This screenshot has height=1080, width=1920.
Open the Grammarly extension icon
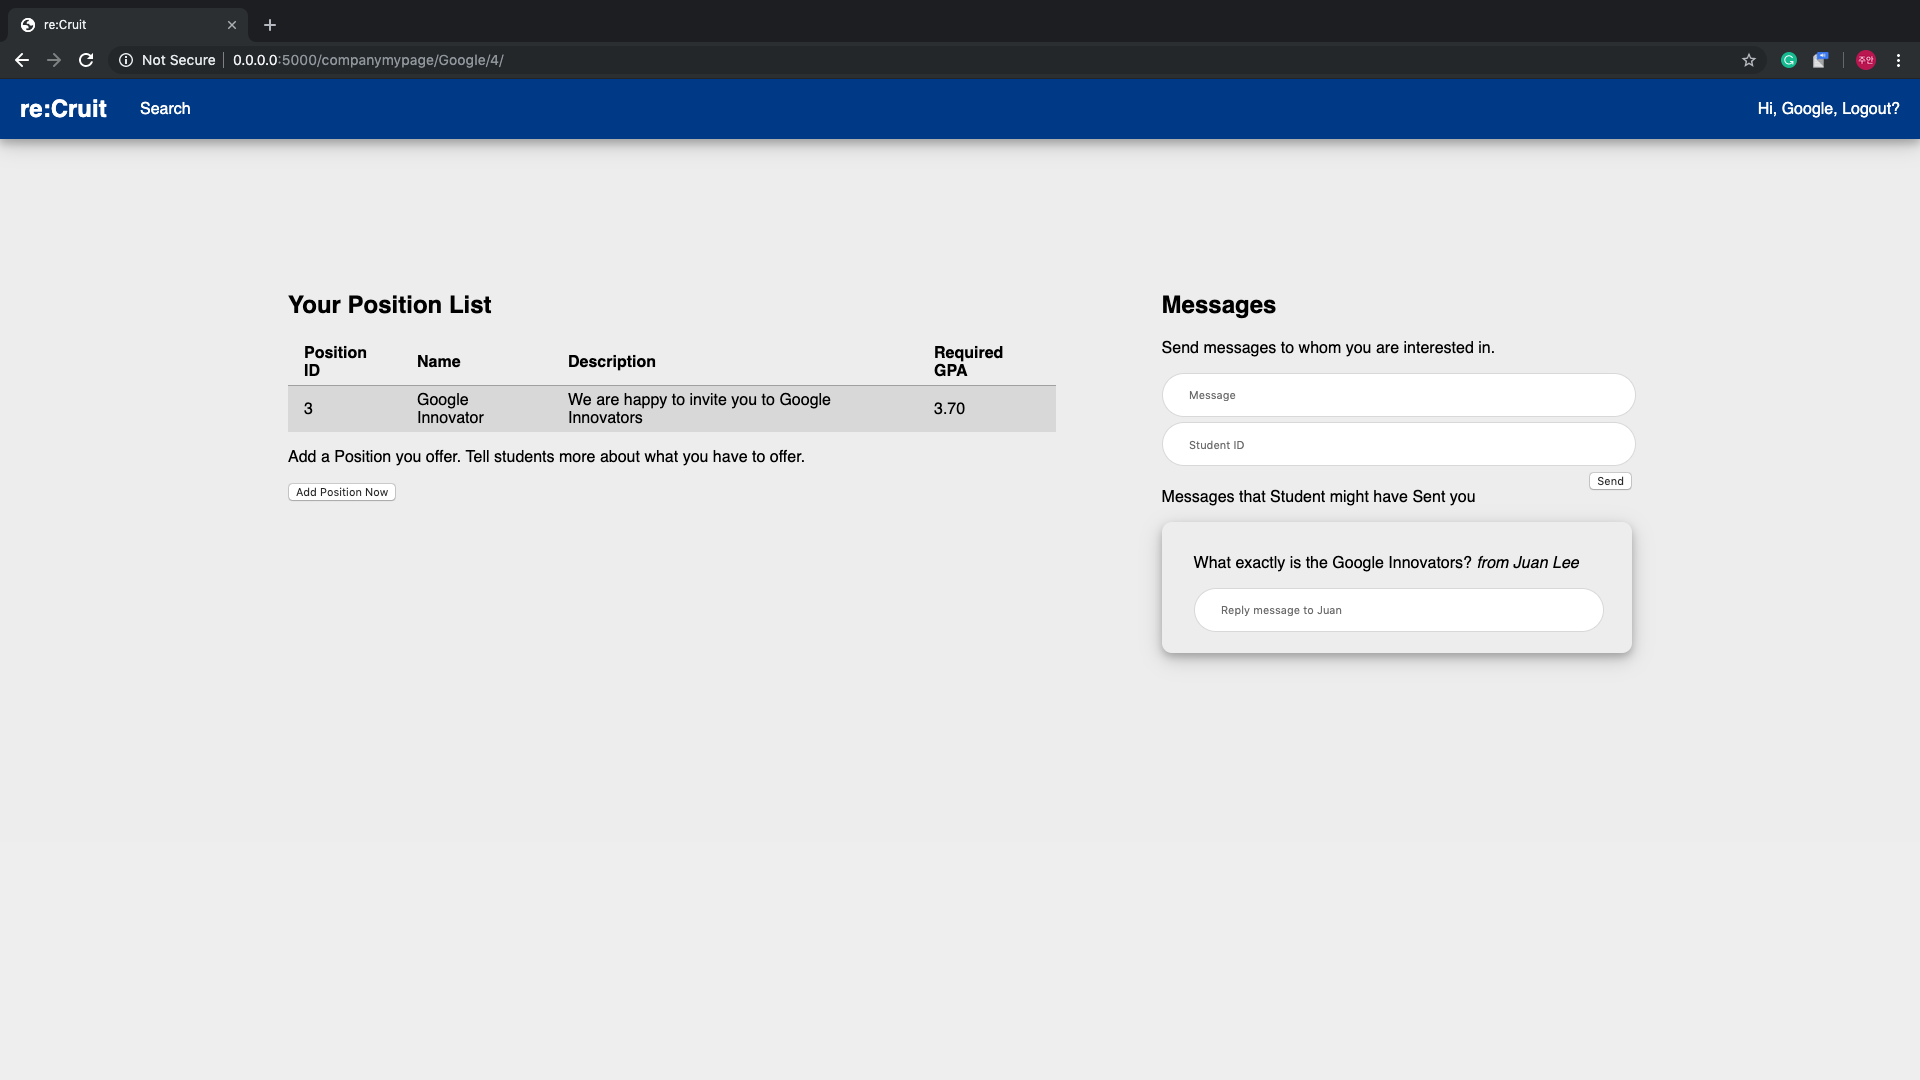[1789, 60]
